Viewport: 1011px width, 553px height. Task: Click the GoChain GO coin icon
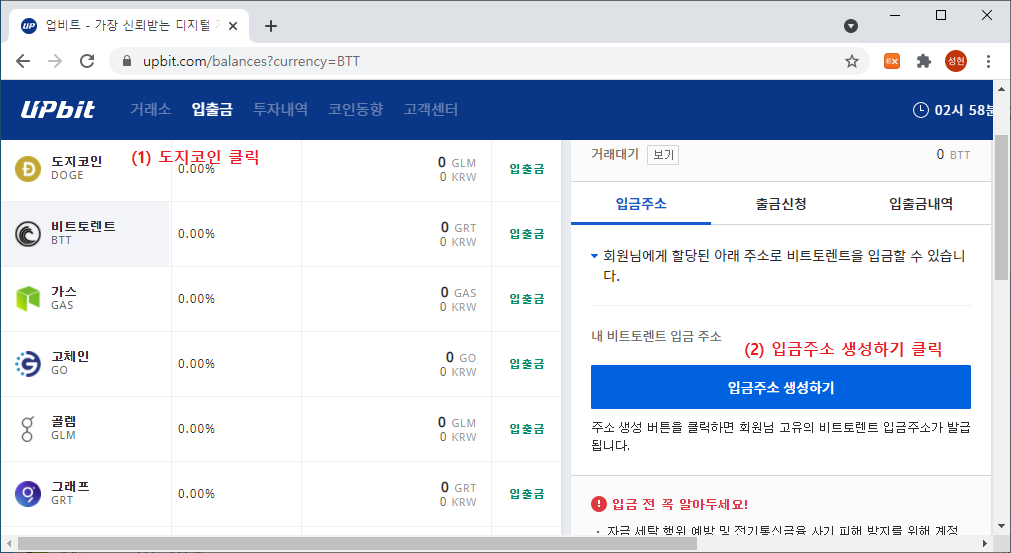tap(28, 364)
